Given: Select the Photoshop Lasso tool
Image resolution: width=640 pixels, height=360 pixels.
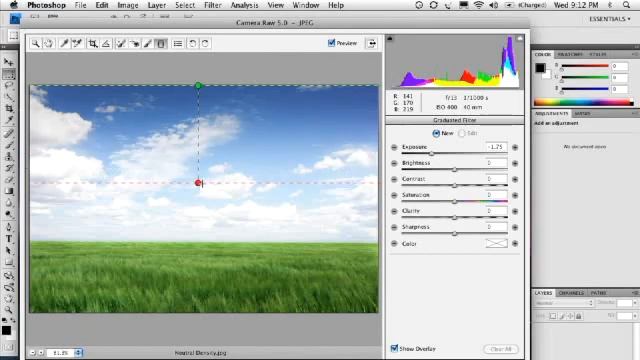Looking at the screenshot, I should pos(9,85).
